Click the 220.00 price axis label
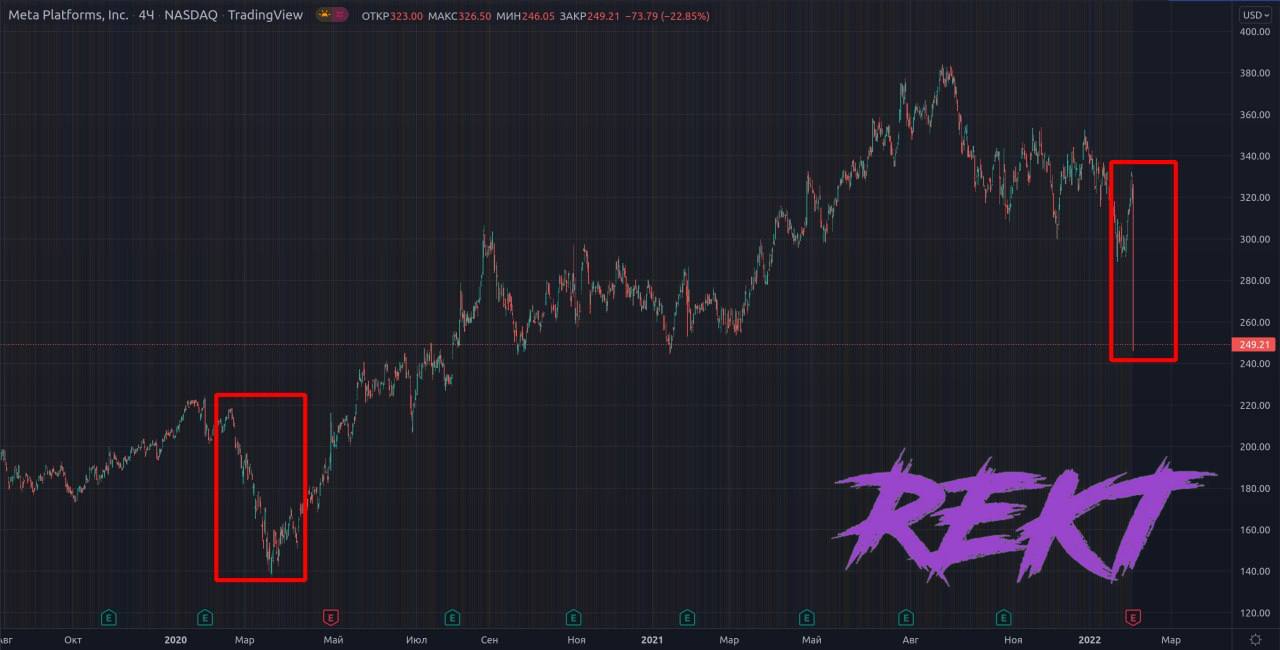1280x650 pixels. (1255, 405)
